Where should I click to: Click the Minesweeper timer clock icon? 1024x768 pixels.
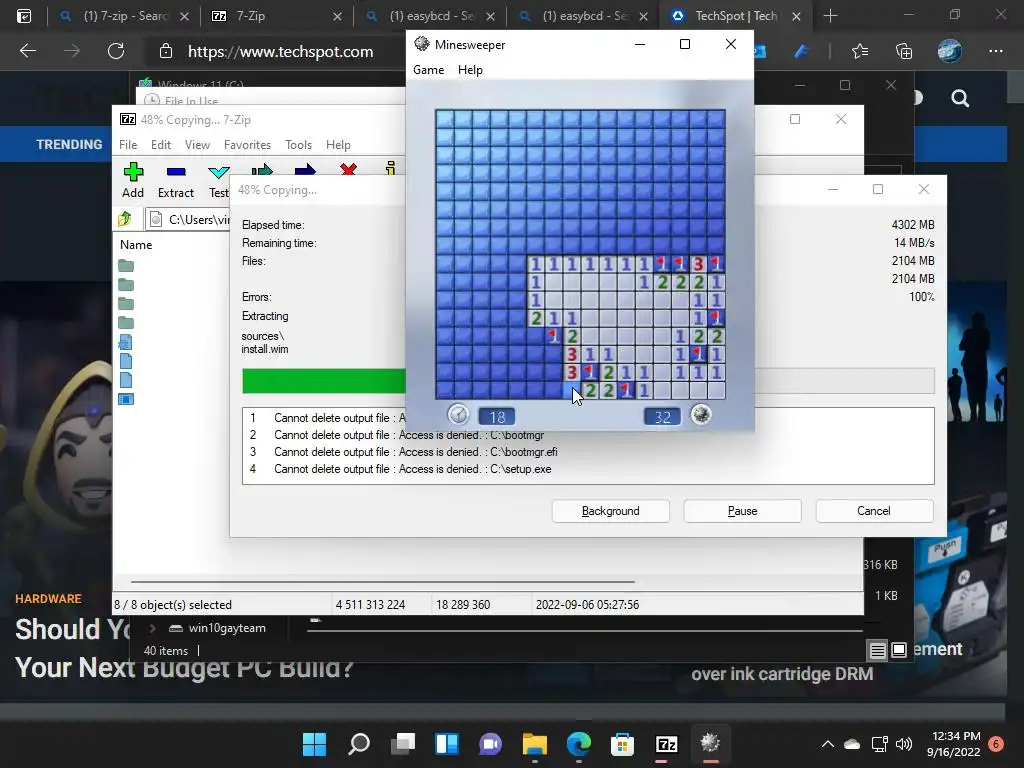458,415
